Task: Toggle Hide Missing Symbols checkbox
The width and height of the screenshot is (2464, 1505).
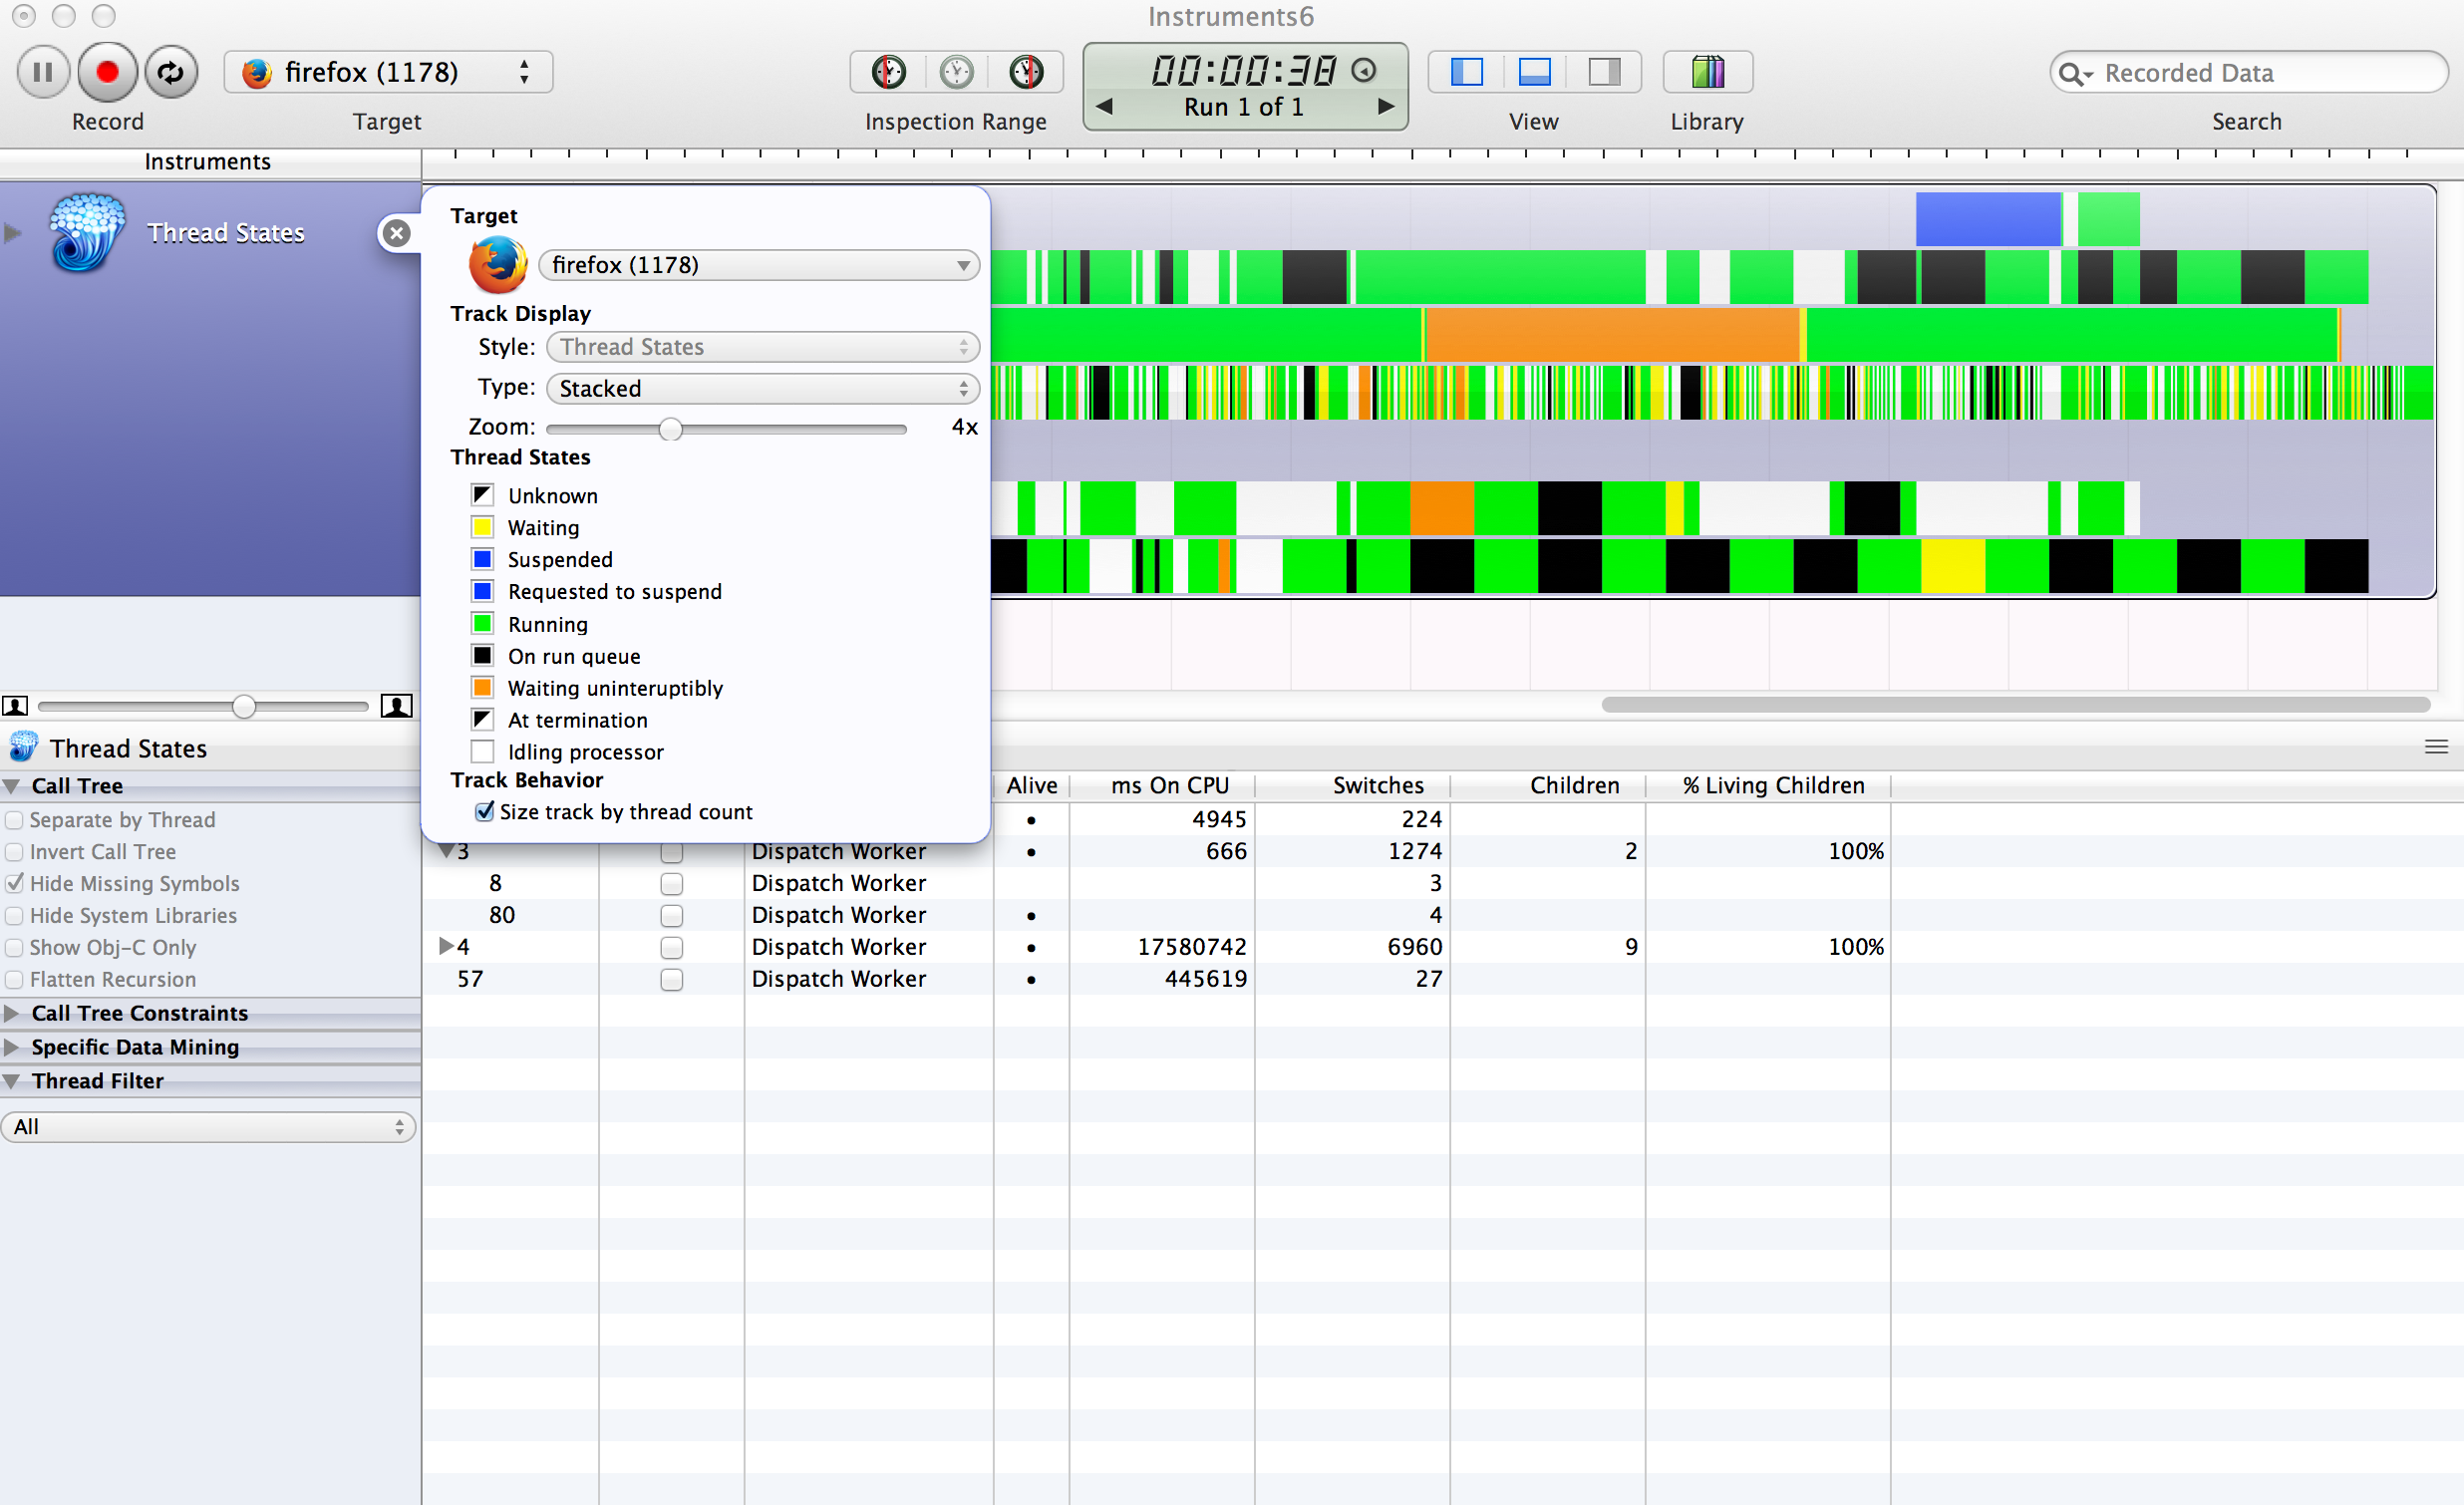Action: pos(15,884)
